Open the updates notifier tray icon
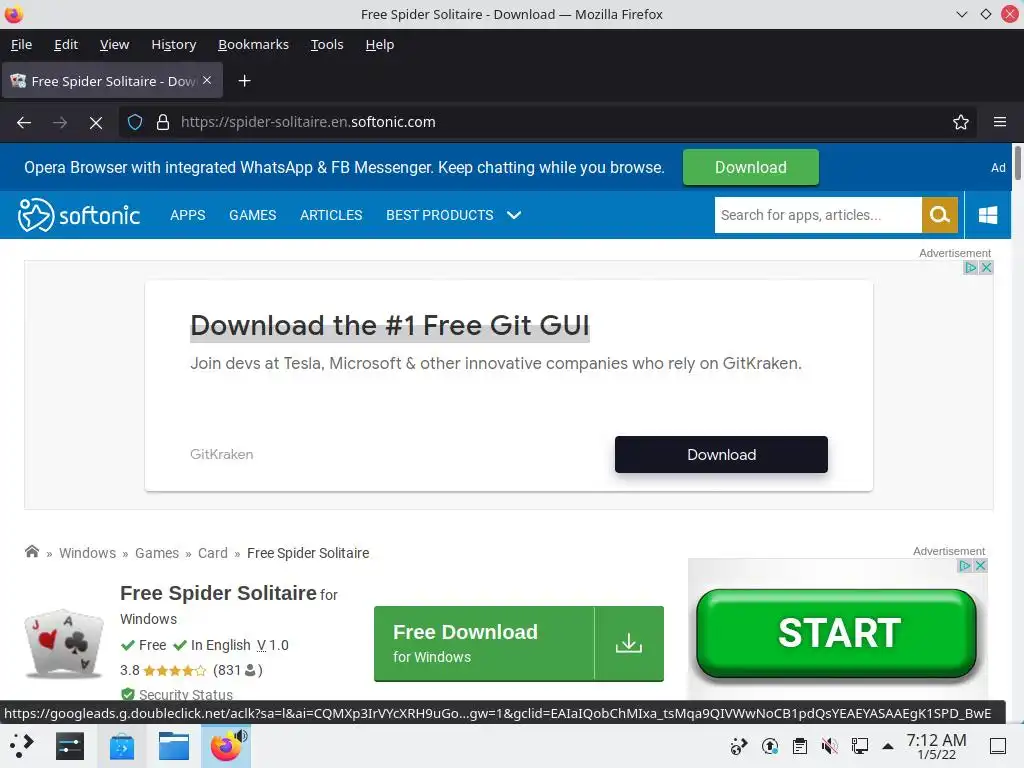This screenshot has width=1024, height=768. pyautogui.click(x=770, y=746)
